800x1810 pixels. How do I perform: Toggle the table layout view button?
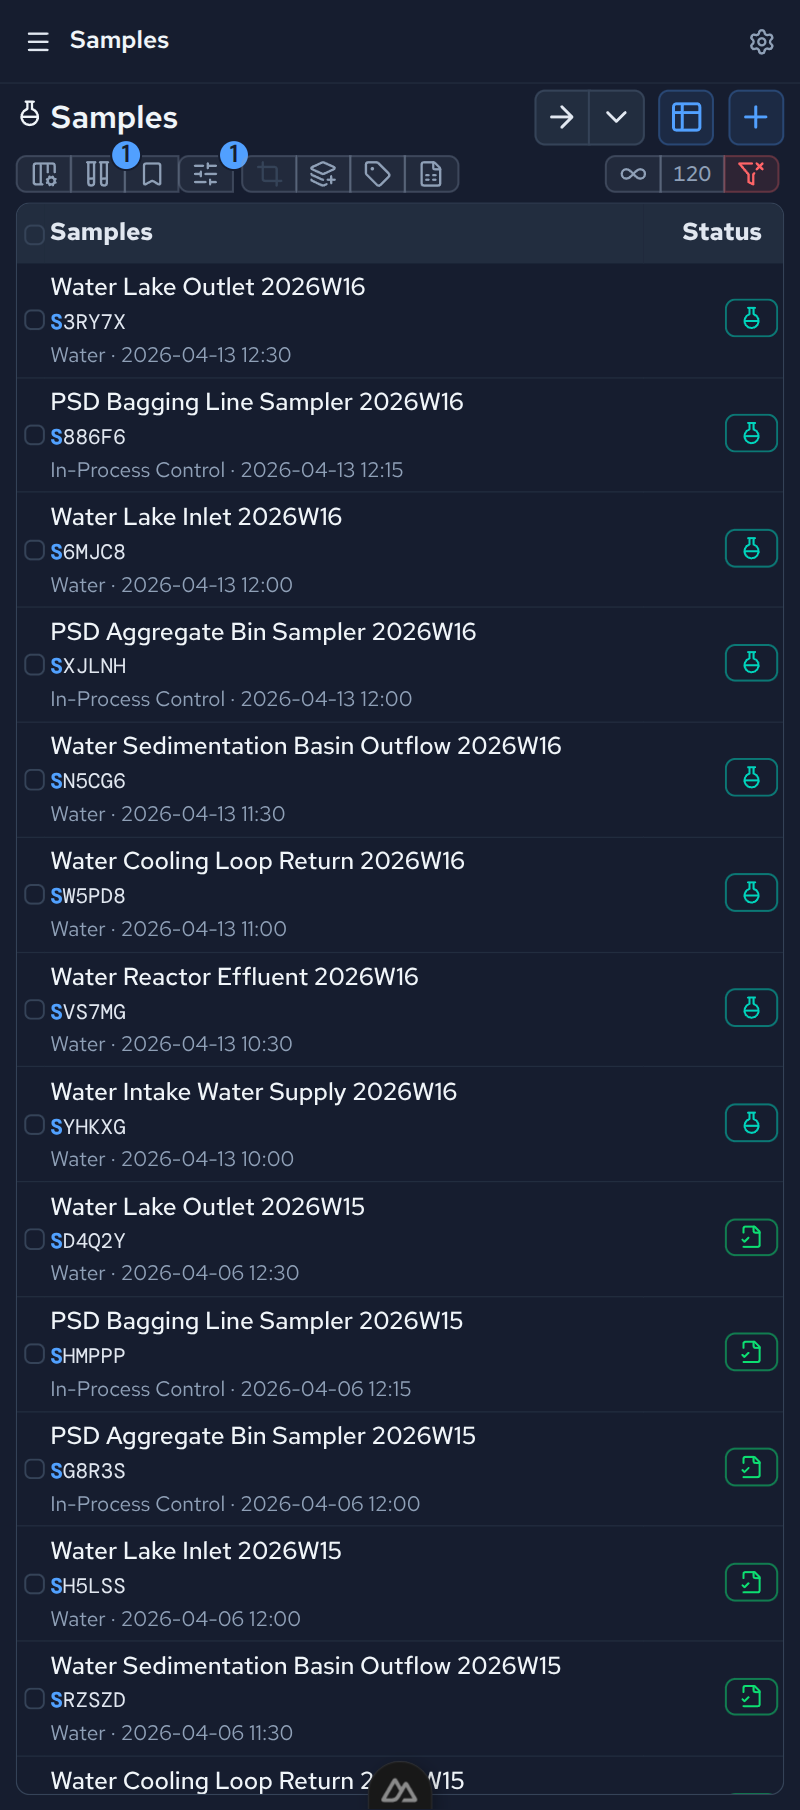686,117
